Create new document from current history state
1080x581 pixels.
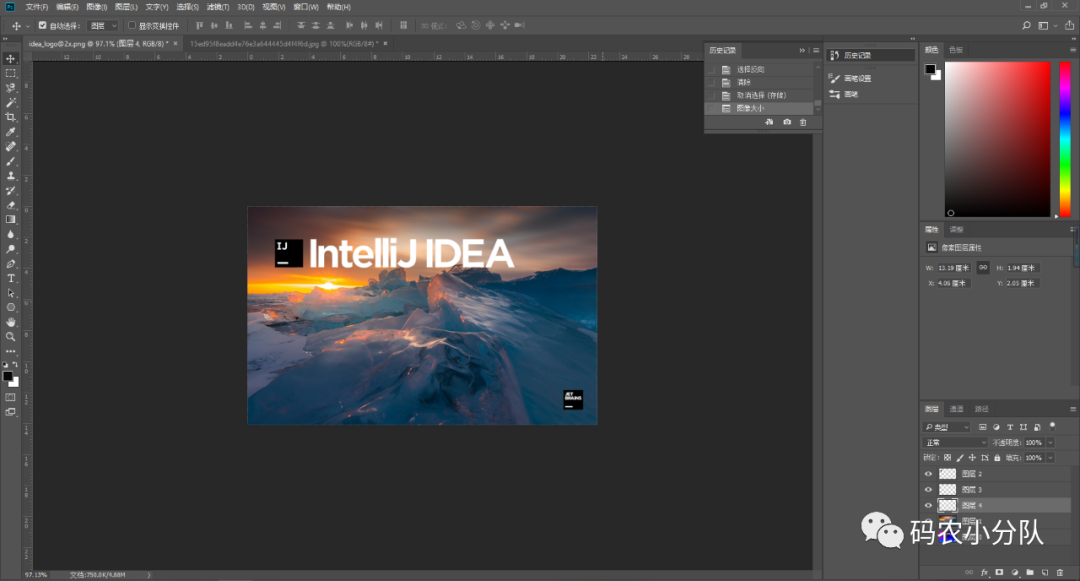pos(769,122)
